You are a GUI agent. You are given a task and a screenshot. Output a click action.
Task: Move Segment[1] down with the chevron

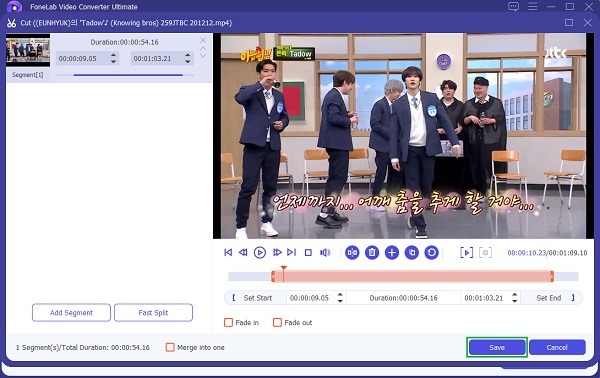[x=203, y=55]
